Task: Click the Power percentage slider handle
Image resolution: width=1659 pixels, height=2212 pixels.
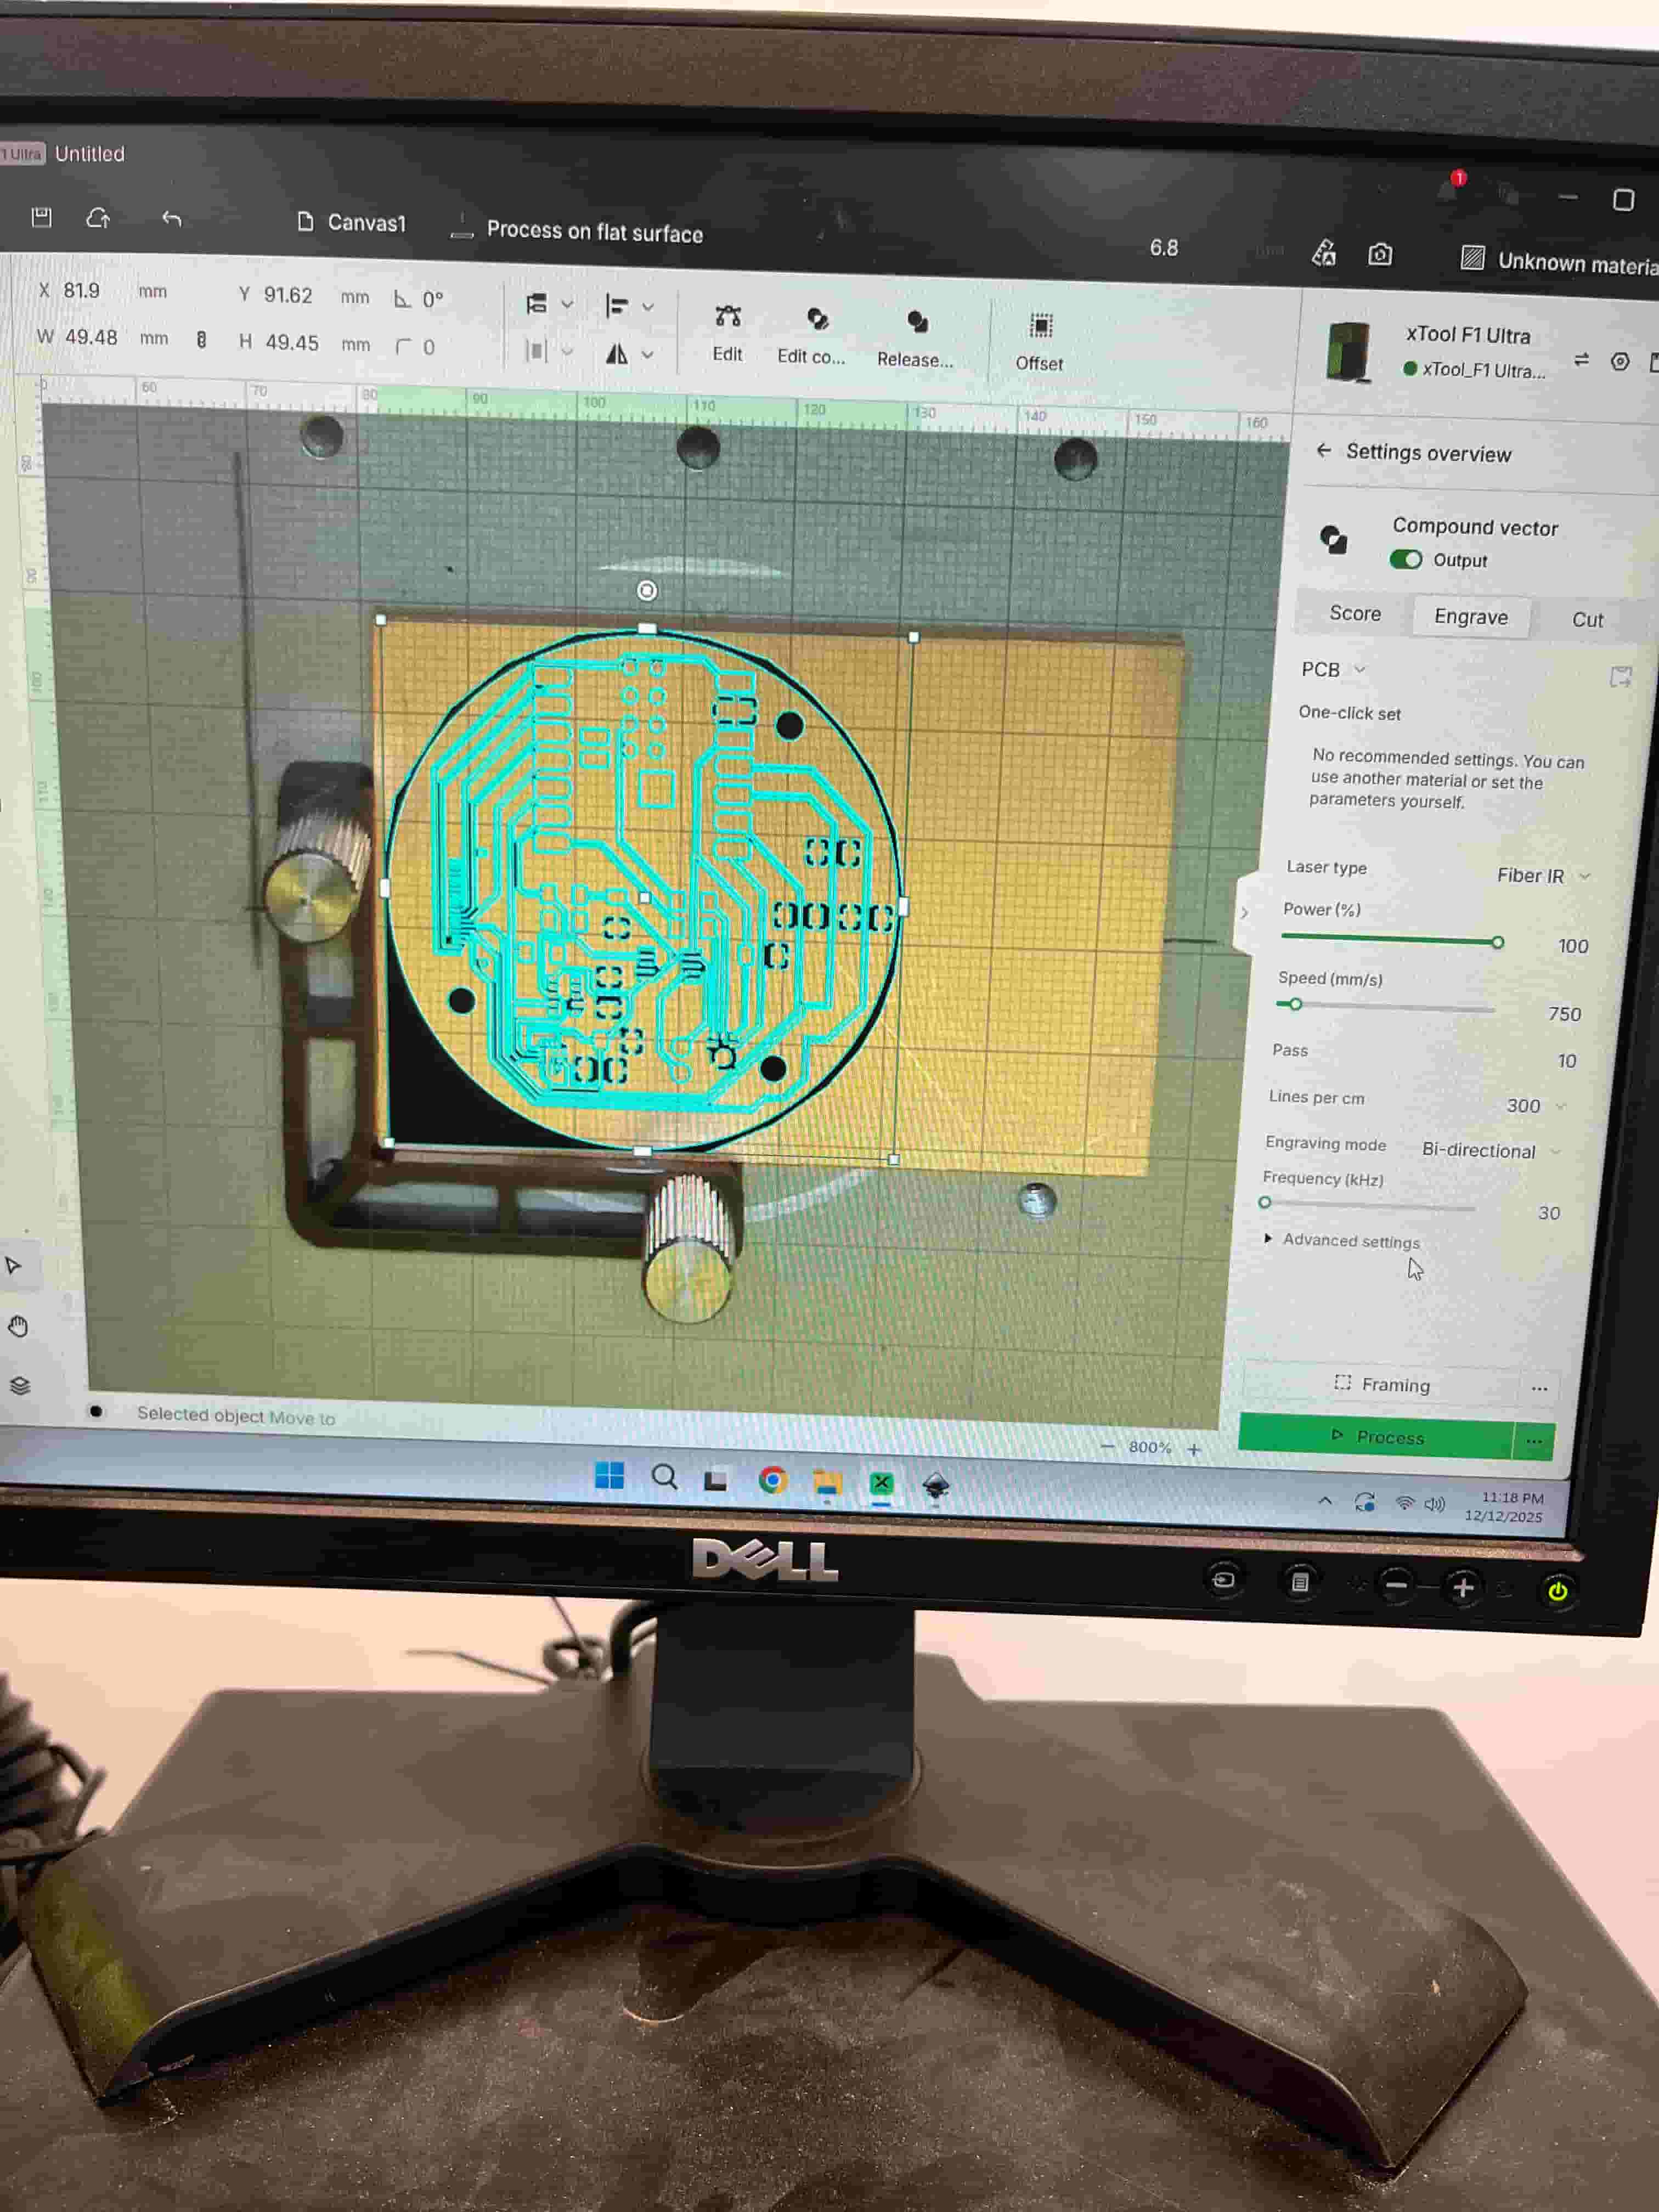Action: pos(1497,943)
